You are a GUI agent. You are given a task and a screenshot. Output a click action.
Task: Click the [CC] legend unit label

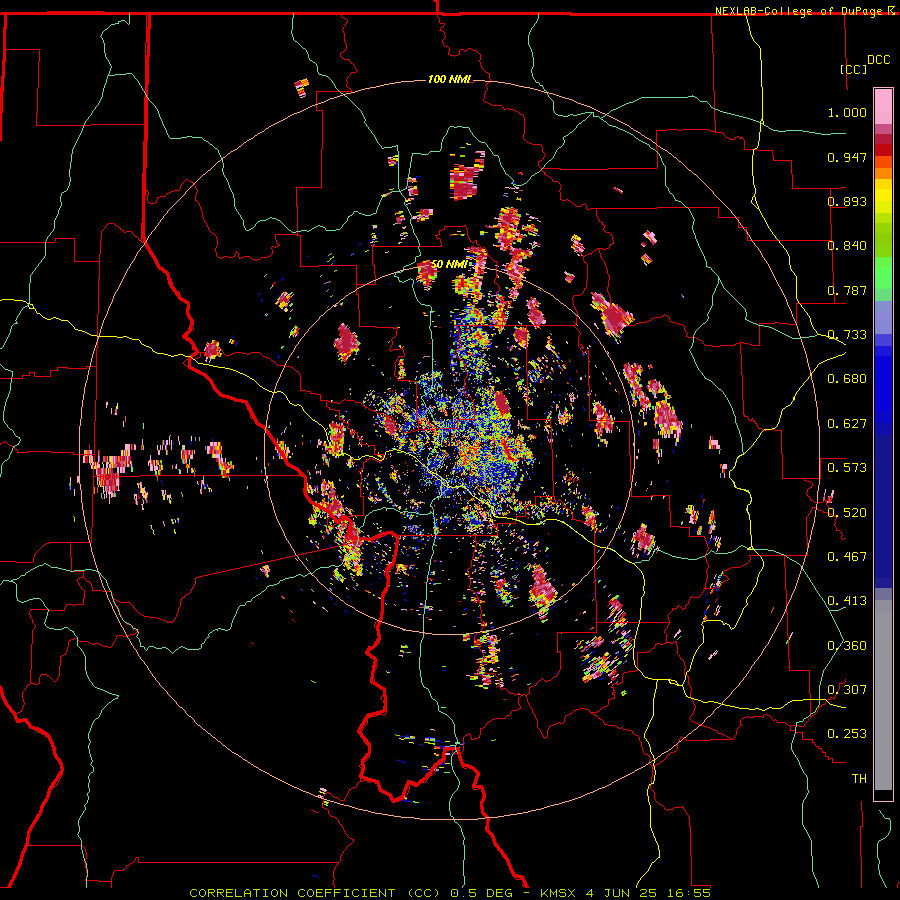pos(854,69)
